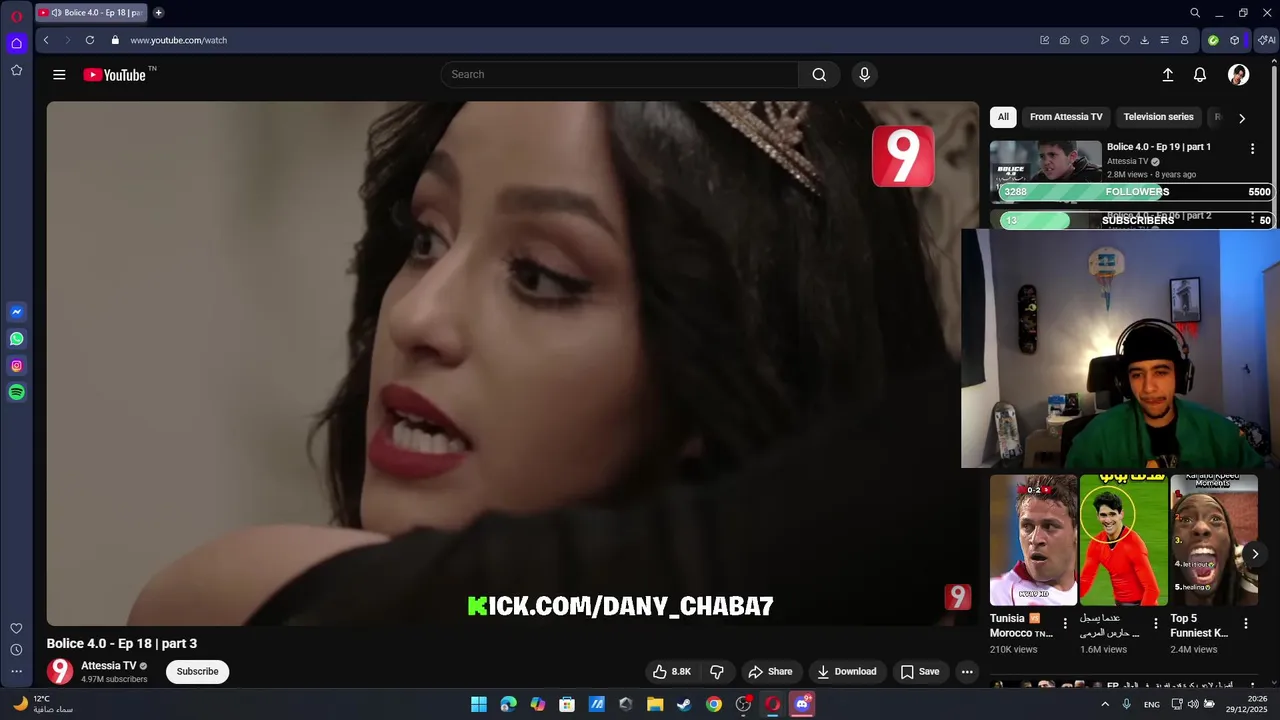
Task: Open Steam from the taskbar
Action: (684, 704)
